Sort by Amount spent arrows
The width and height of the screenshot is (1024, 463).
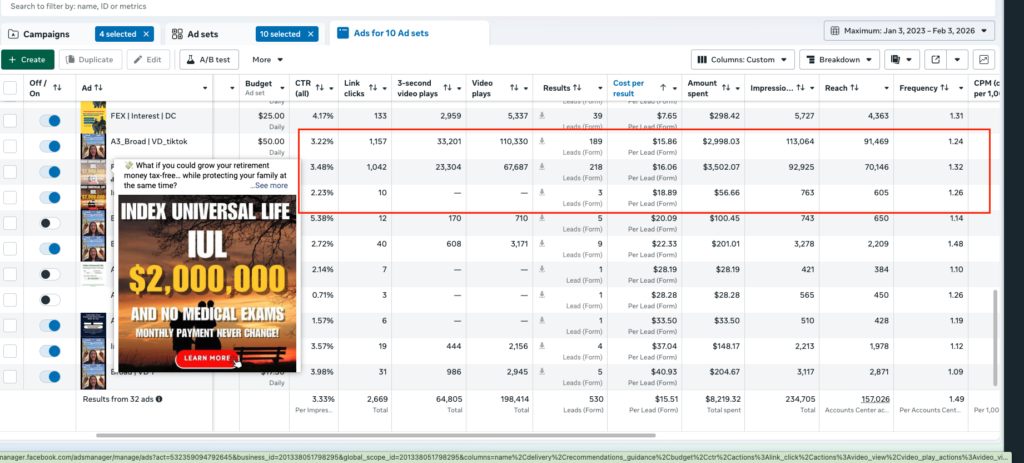point(726,88)
